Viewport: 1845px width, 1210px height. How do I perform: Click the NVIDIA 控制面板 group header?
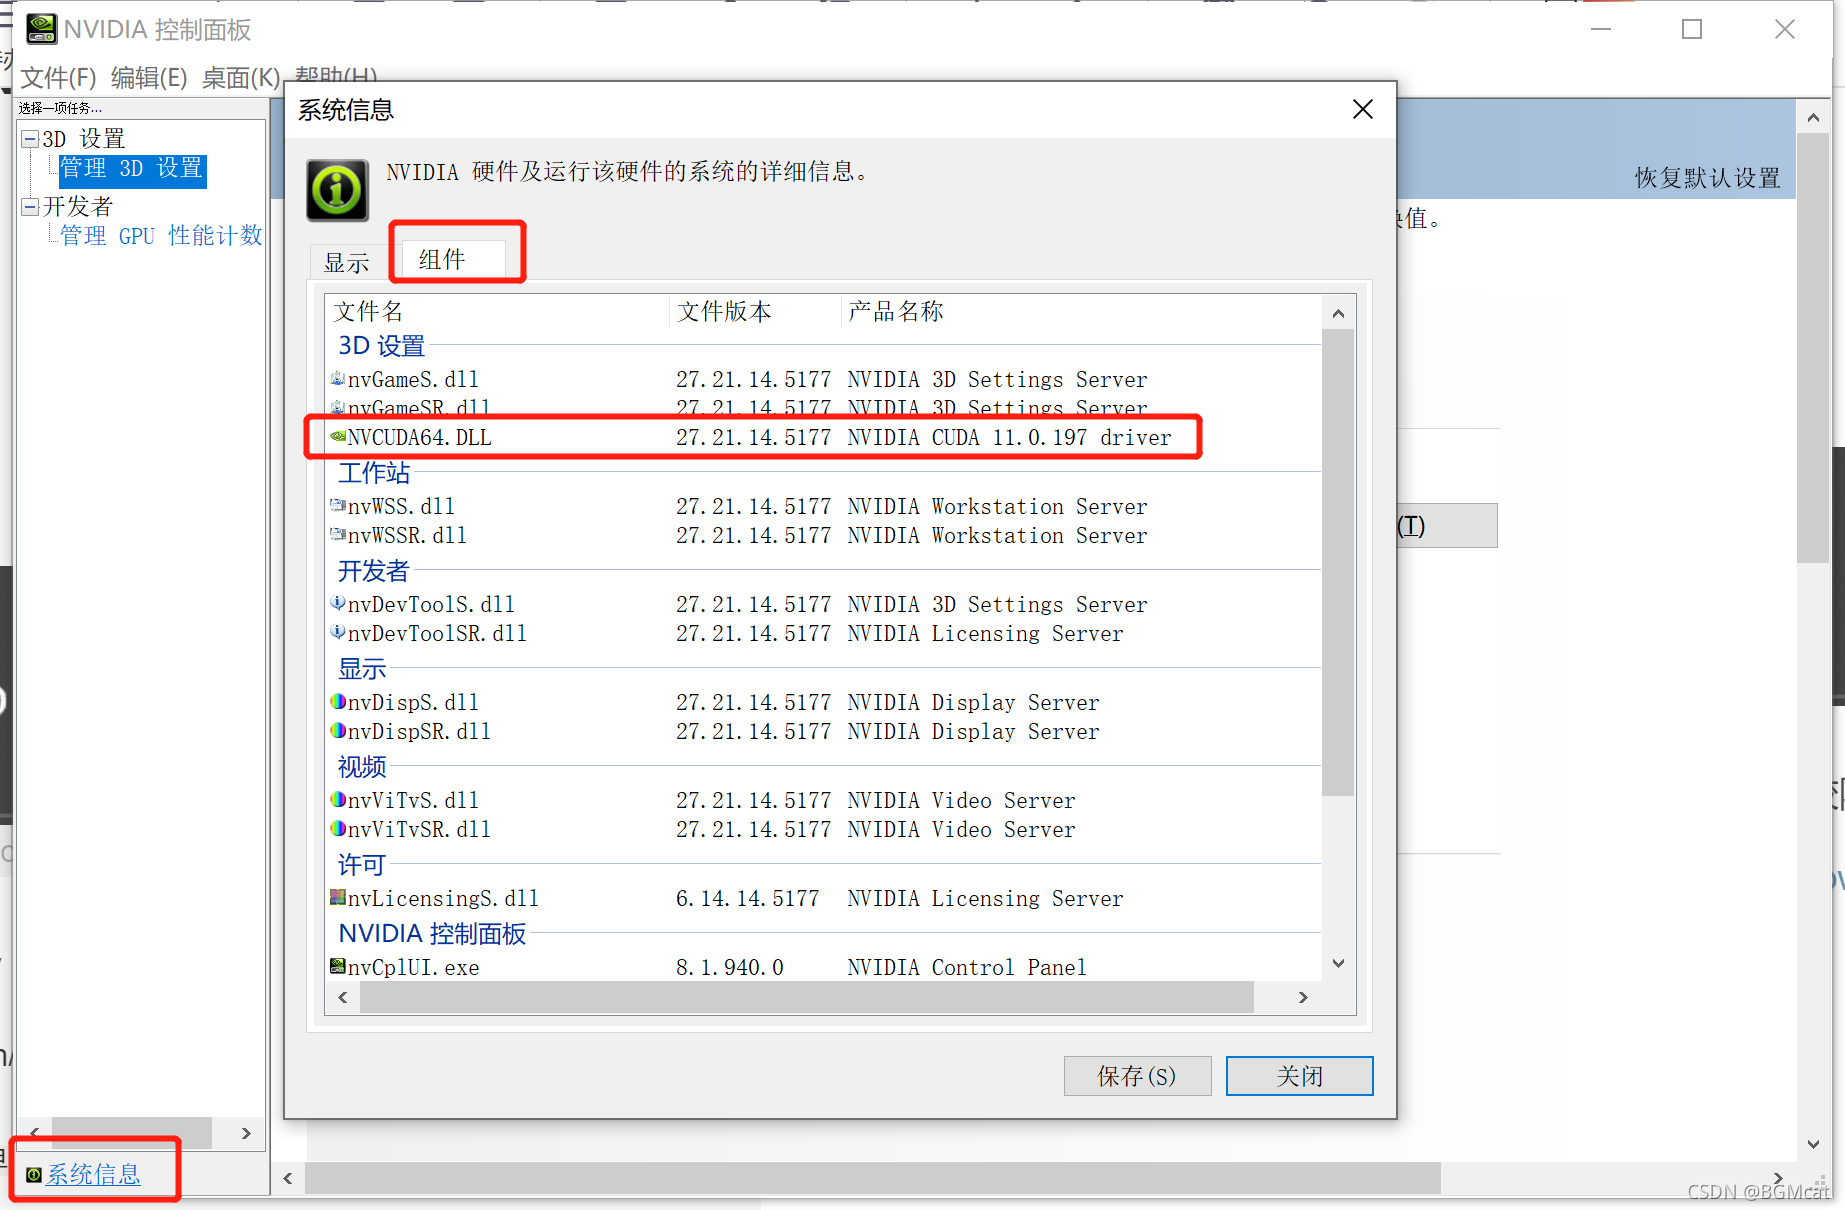click(x=432, y=933)
